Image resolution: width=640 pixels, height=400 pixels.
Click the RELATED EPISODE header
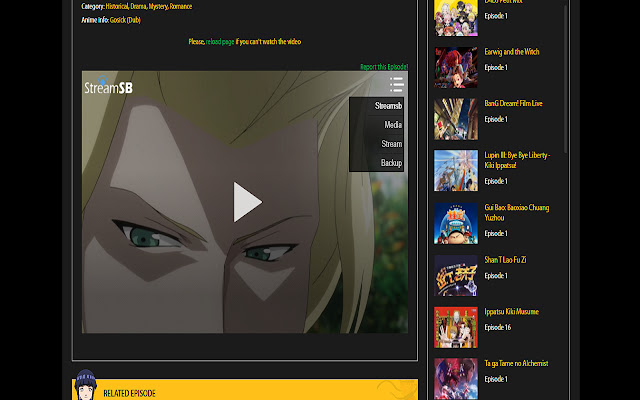click(x=129, y=393)
